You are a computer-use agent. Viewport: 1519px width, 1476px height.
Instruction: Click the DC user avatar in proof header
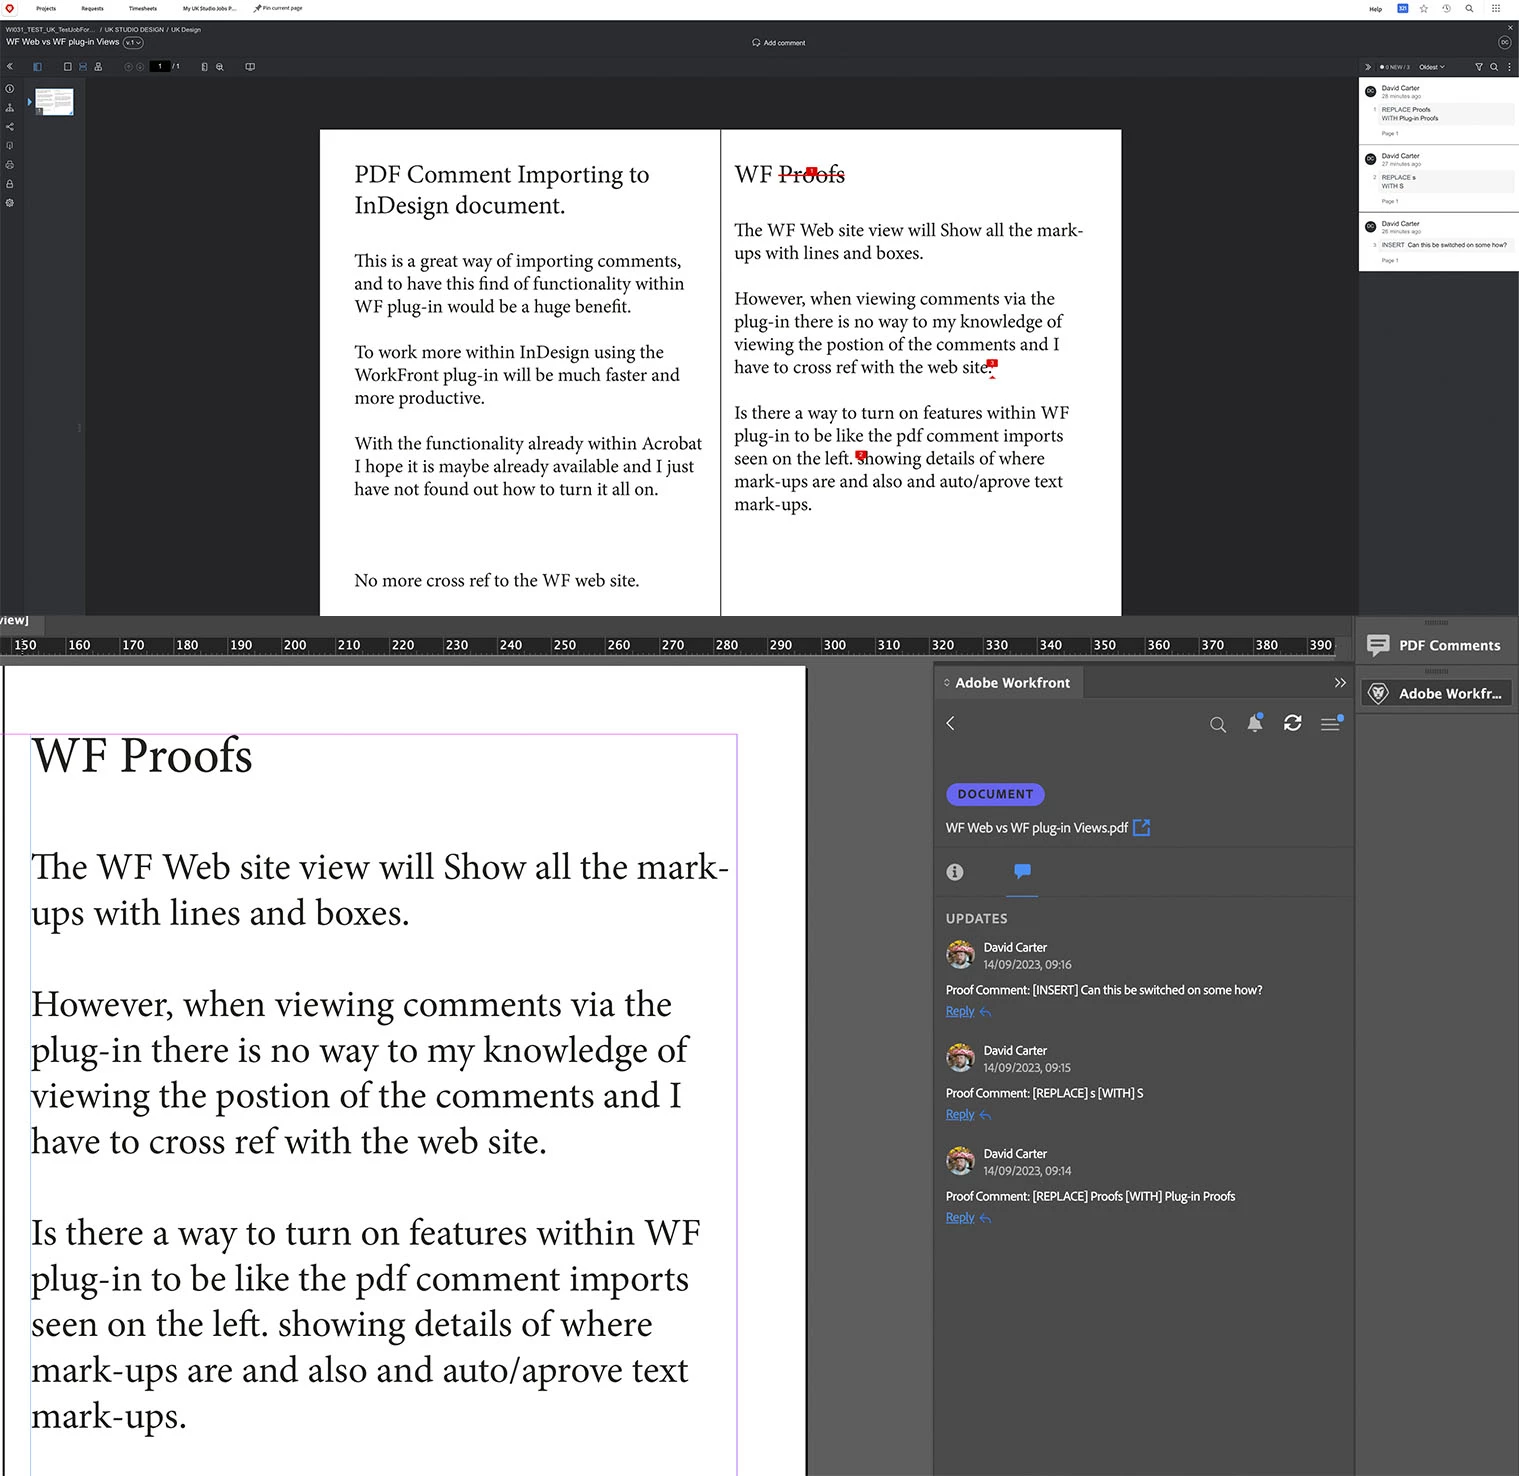[x=1504, y=42]
